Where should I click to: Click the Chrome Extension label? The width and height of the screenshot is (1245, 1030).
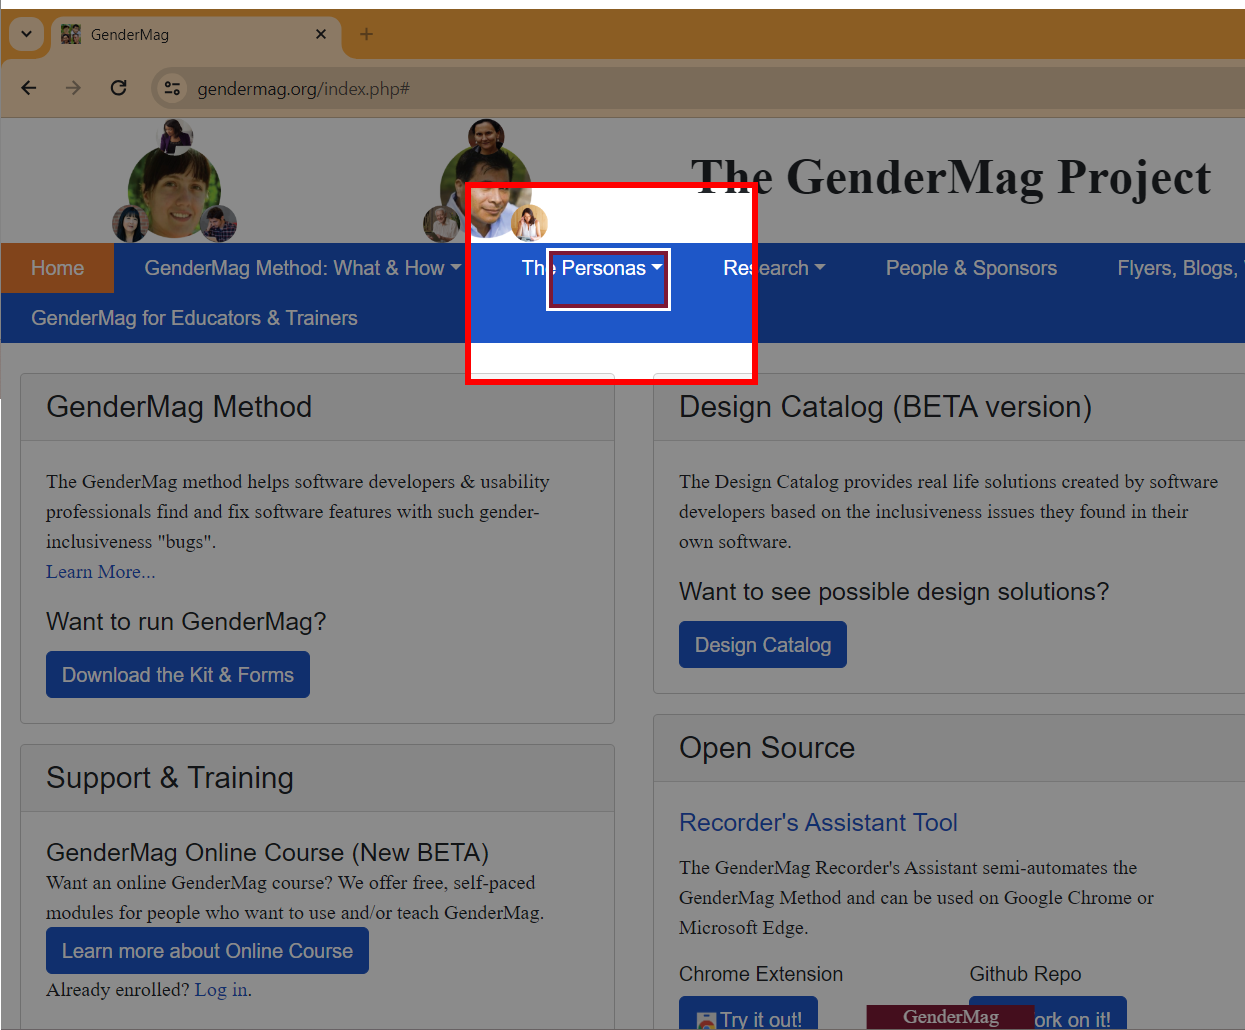tap(761, 974)
